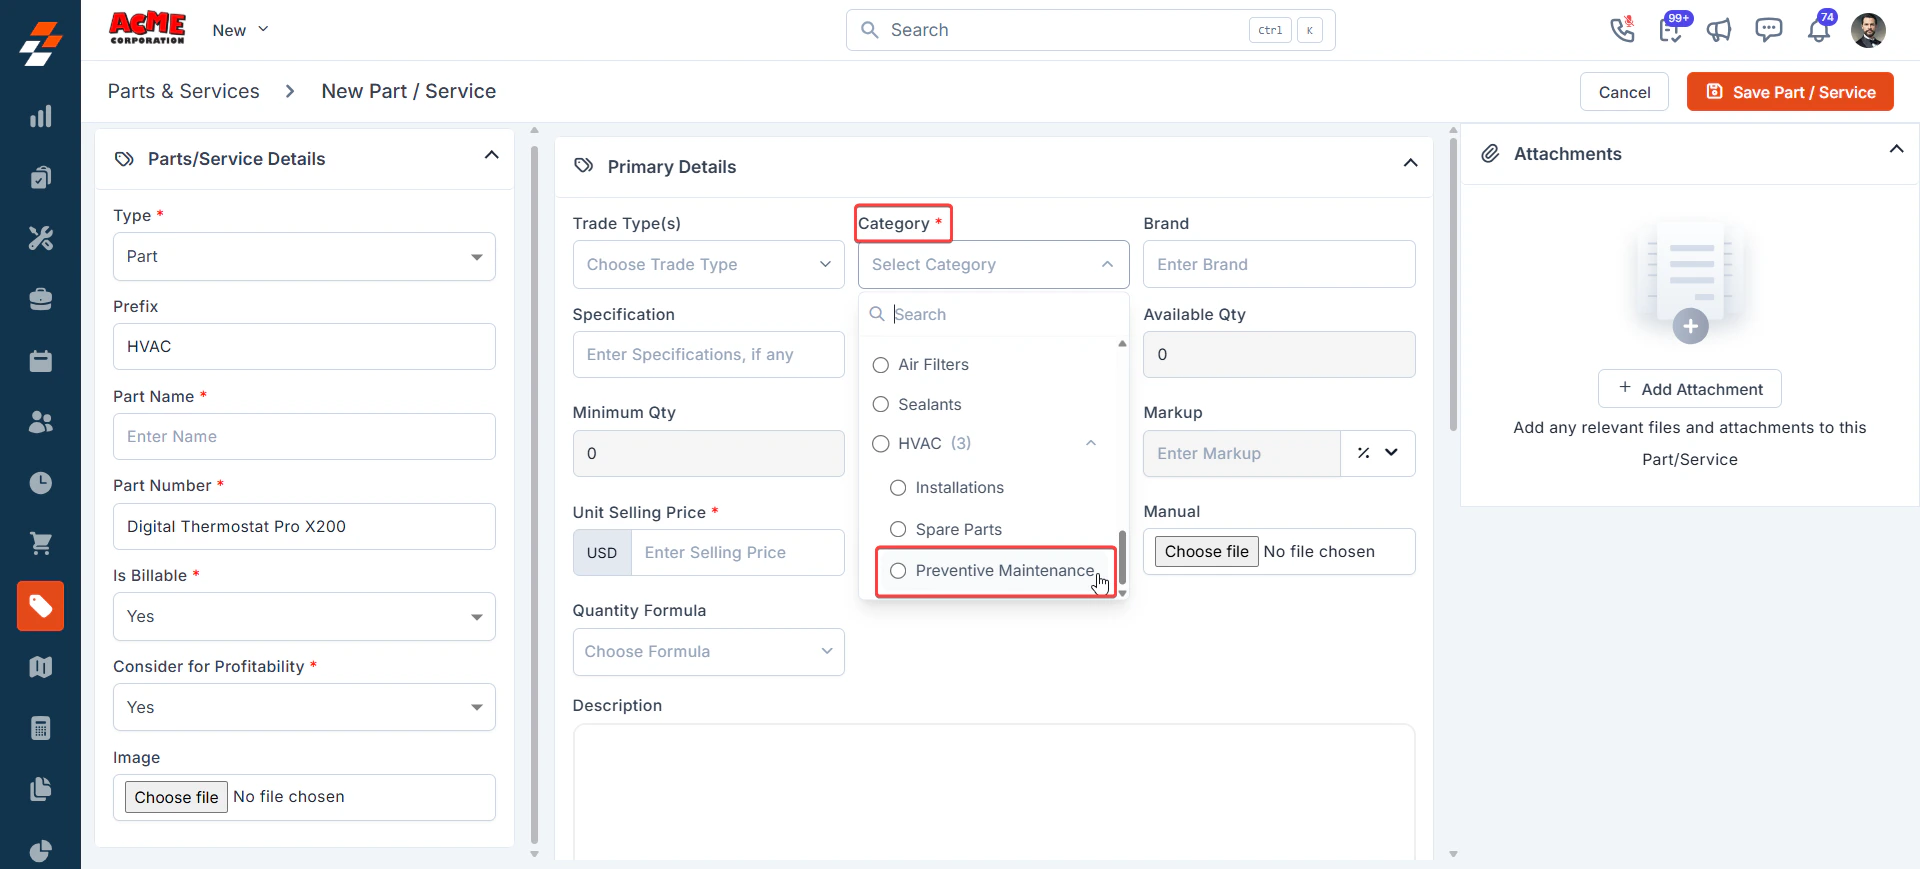Click the Primary Details panel scrollbar
Screen dimensions: 1920x869
(1453, 283)
